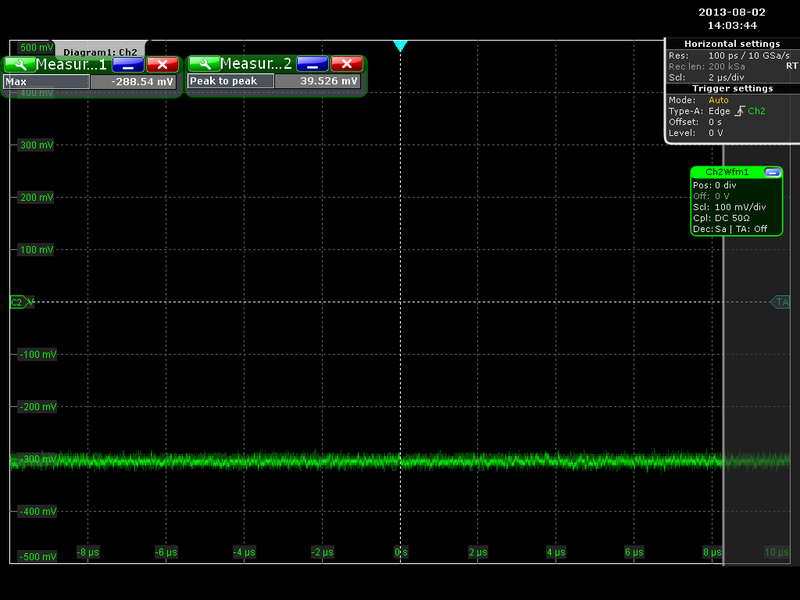
Task: Click the rising edge trigger slope icon
Action: click(740, 111)
